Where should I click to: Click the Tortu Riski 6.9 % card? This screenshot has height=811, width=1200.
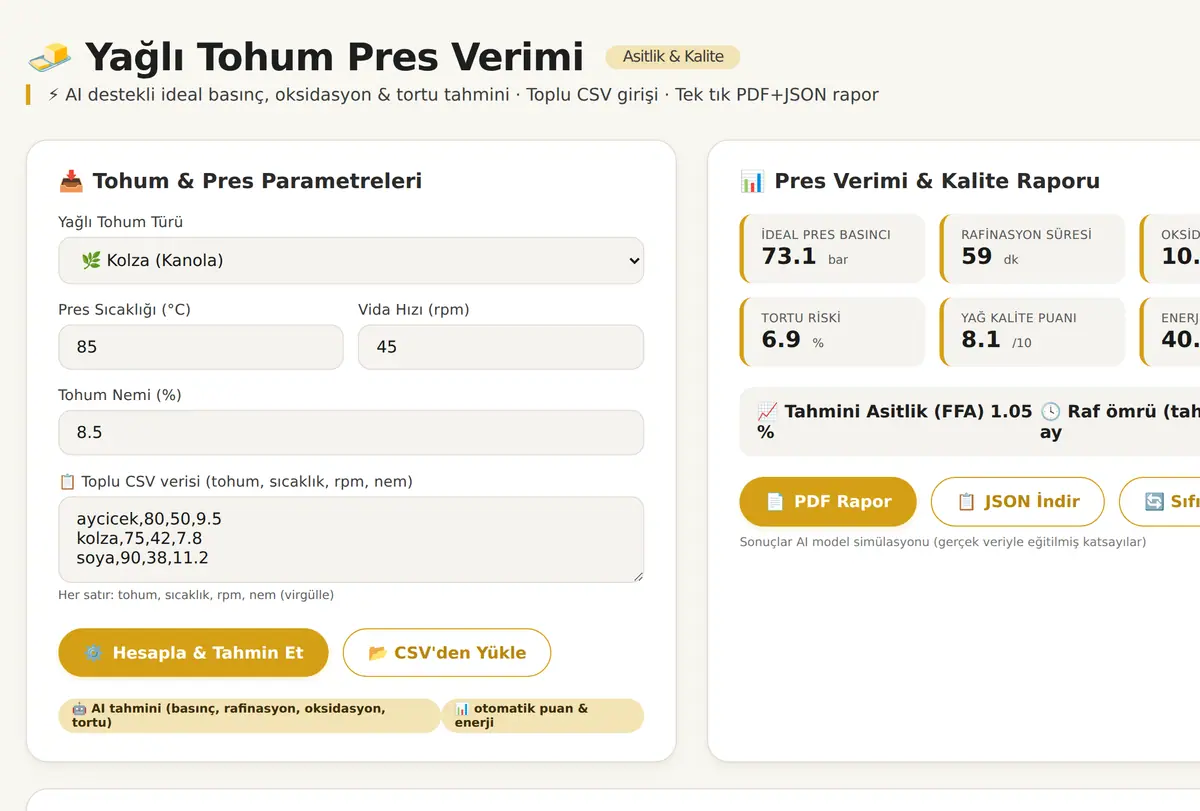pos(833,332)
